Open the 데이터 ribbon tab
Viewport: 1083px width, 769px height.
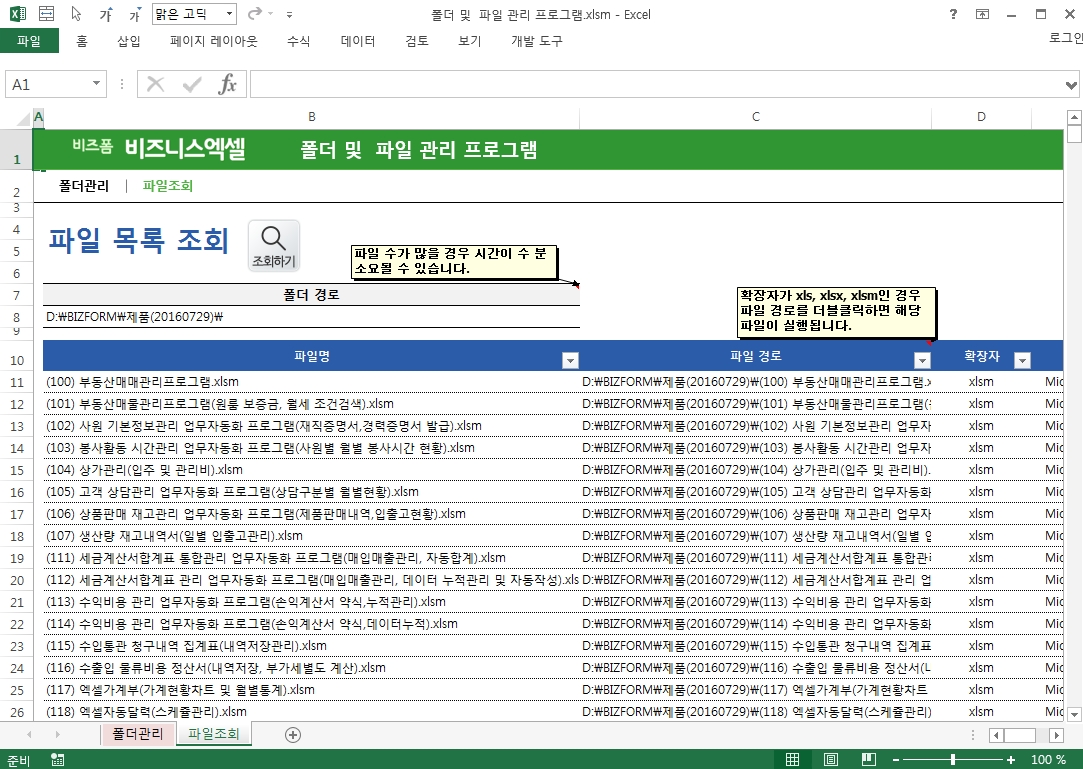click(358, 41)
